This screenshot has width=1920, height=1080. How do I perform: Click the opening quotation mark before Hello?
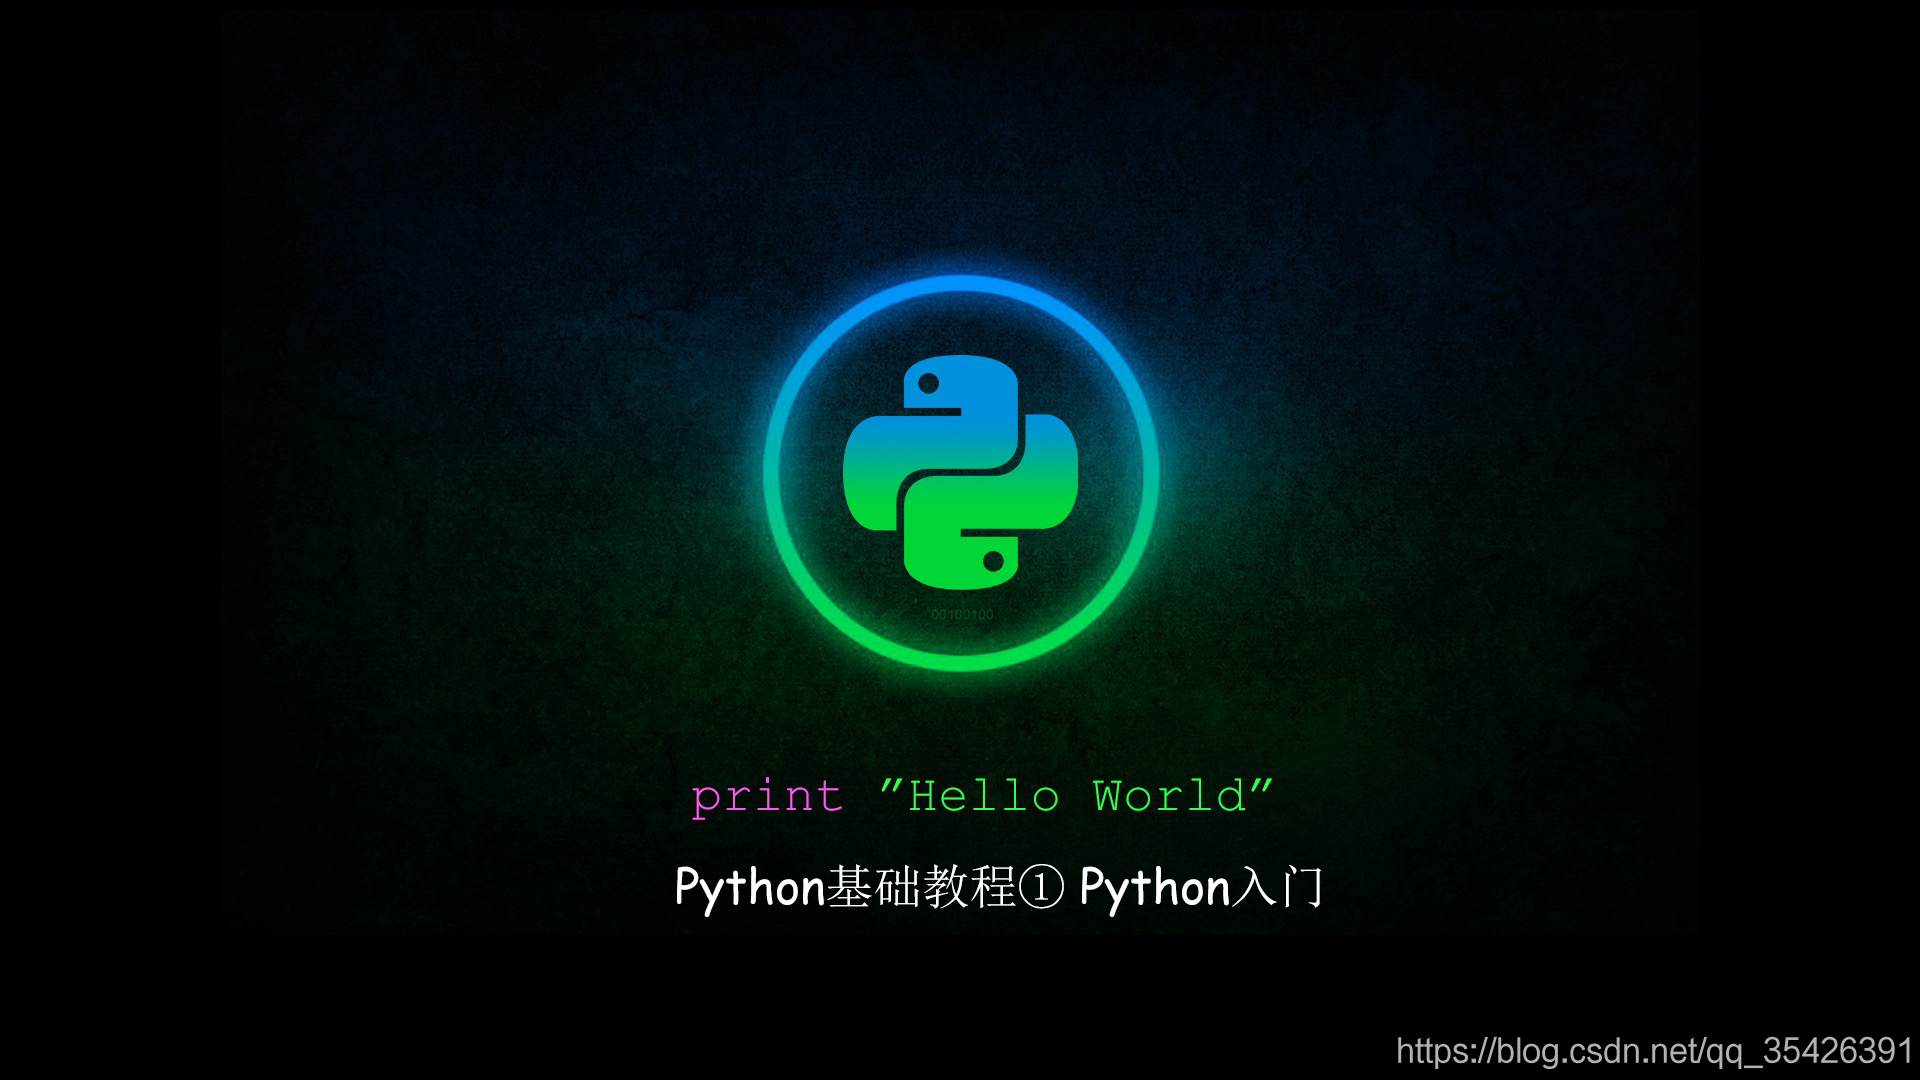point(891,784)
